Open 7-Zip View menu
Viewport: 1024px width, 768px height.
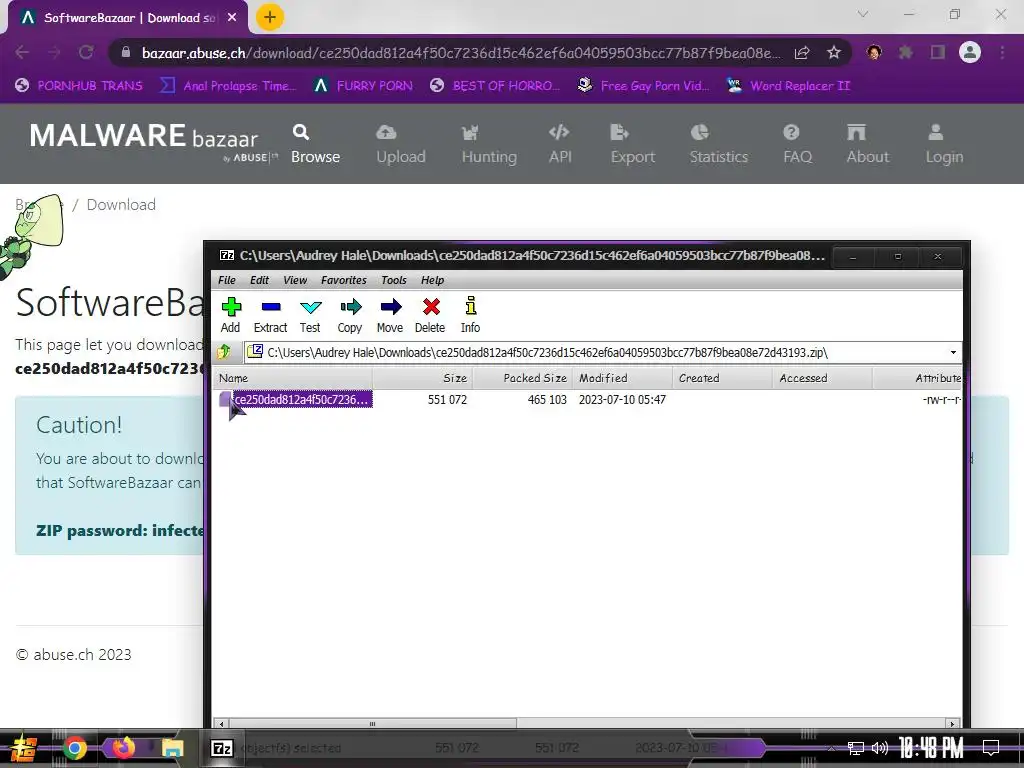pyautogui.click(x=295, y=280)
